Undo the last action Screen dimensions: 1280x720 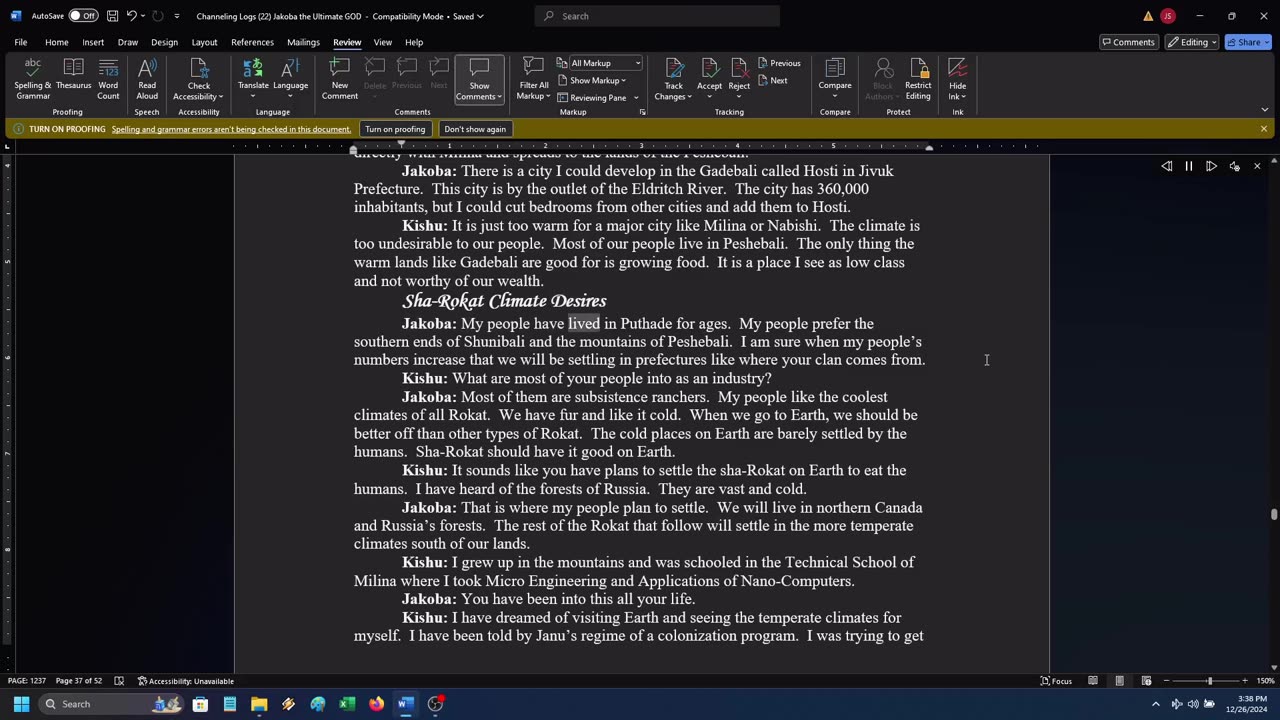pos(131,16)
